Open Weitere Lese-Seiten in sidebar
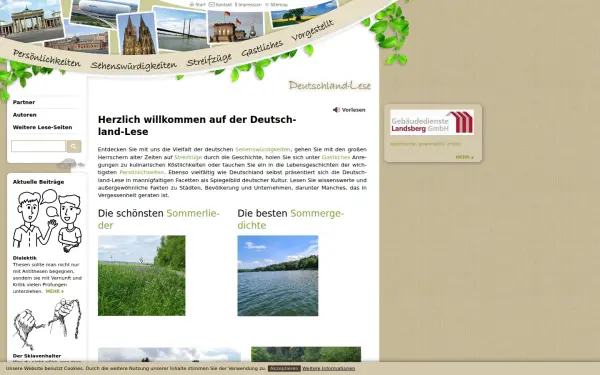The image size is (600, 375). coord(42,127)
